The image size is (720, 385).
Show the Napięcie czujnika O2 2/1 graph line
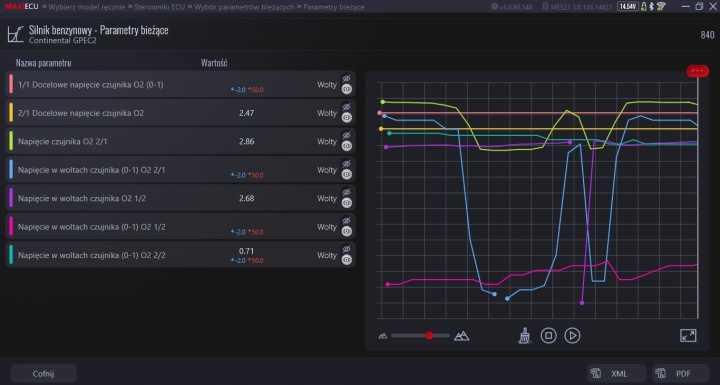click(347, 146)
